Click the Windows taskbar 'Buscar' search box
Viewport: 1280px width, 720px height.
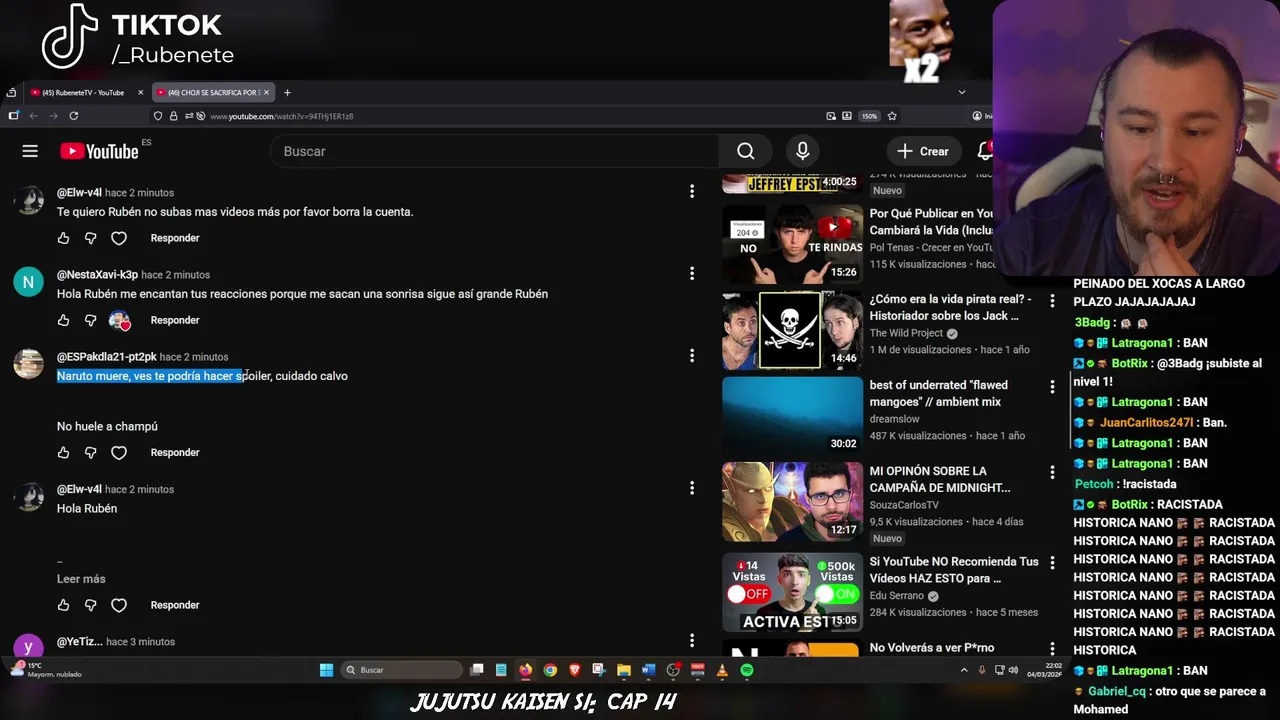pos(401,670)
